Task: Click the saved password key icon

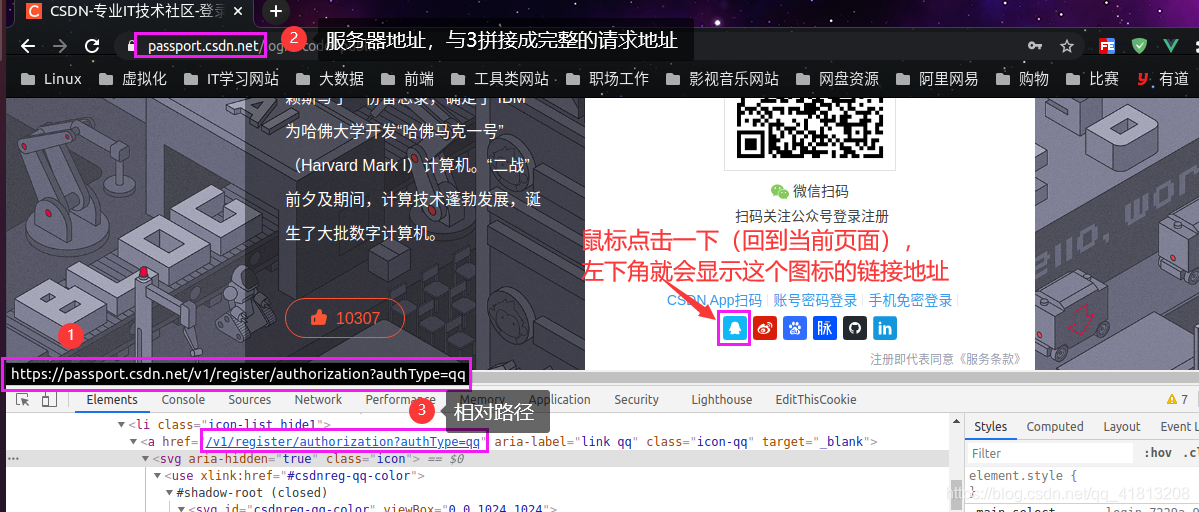Action: tap(1035, 46)
